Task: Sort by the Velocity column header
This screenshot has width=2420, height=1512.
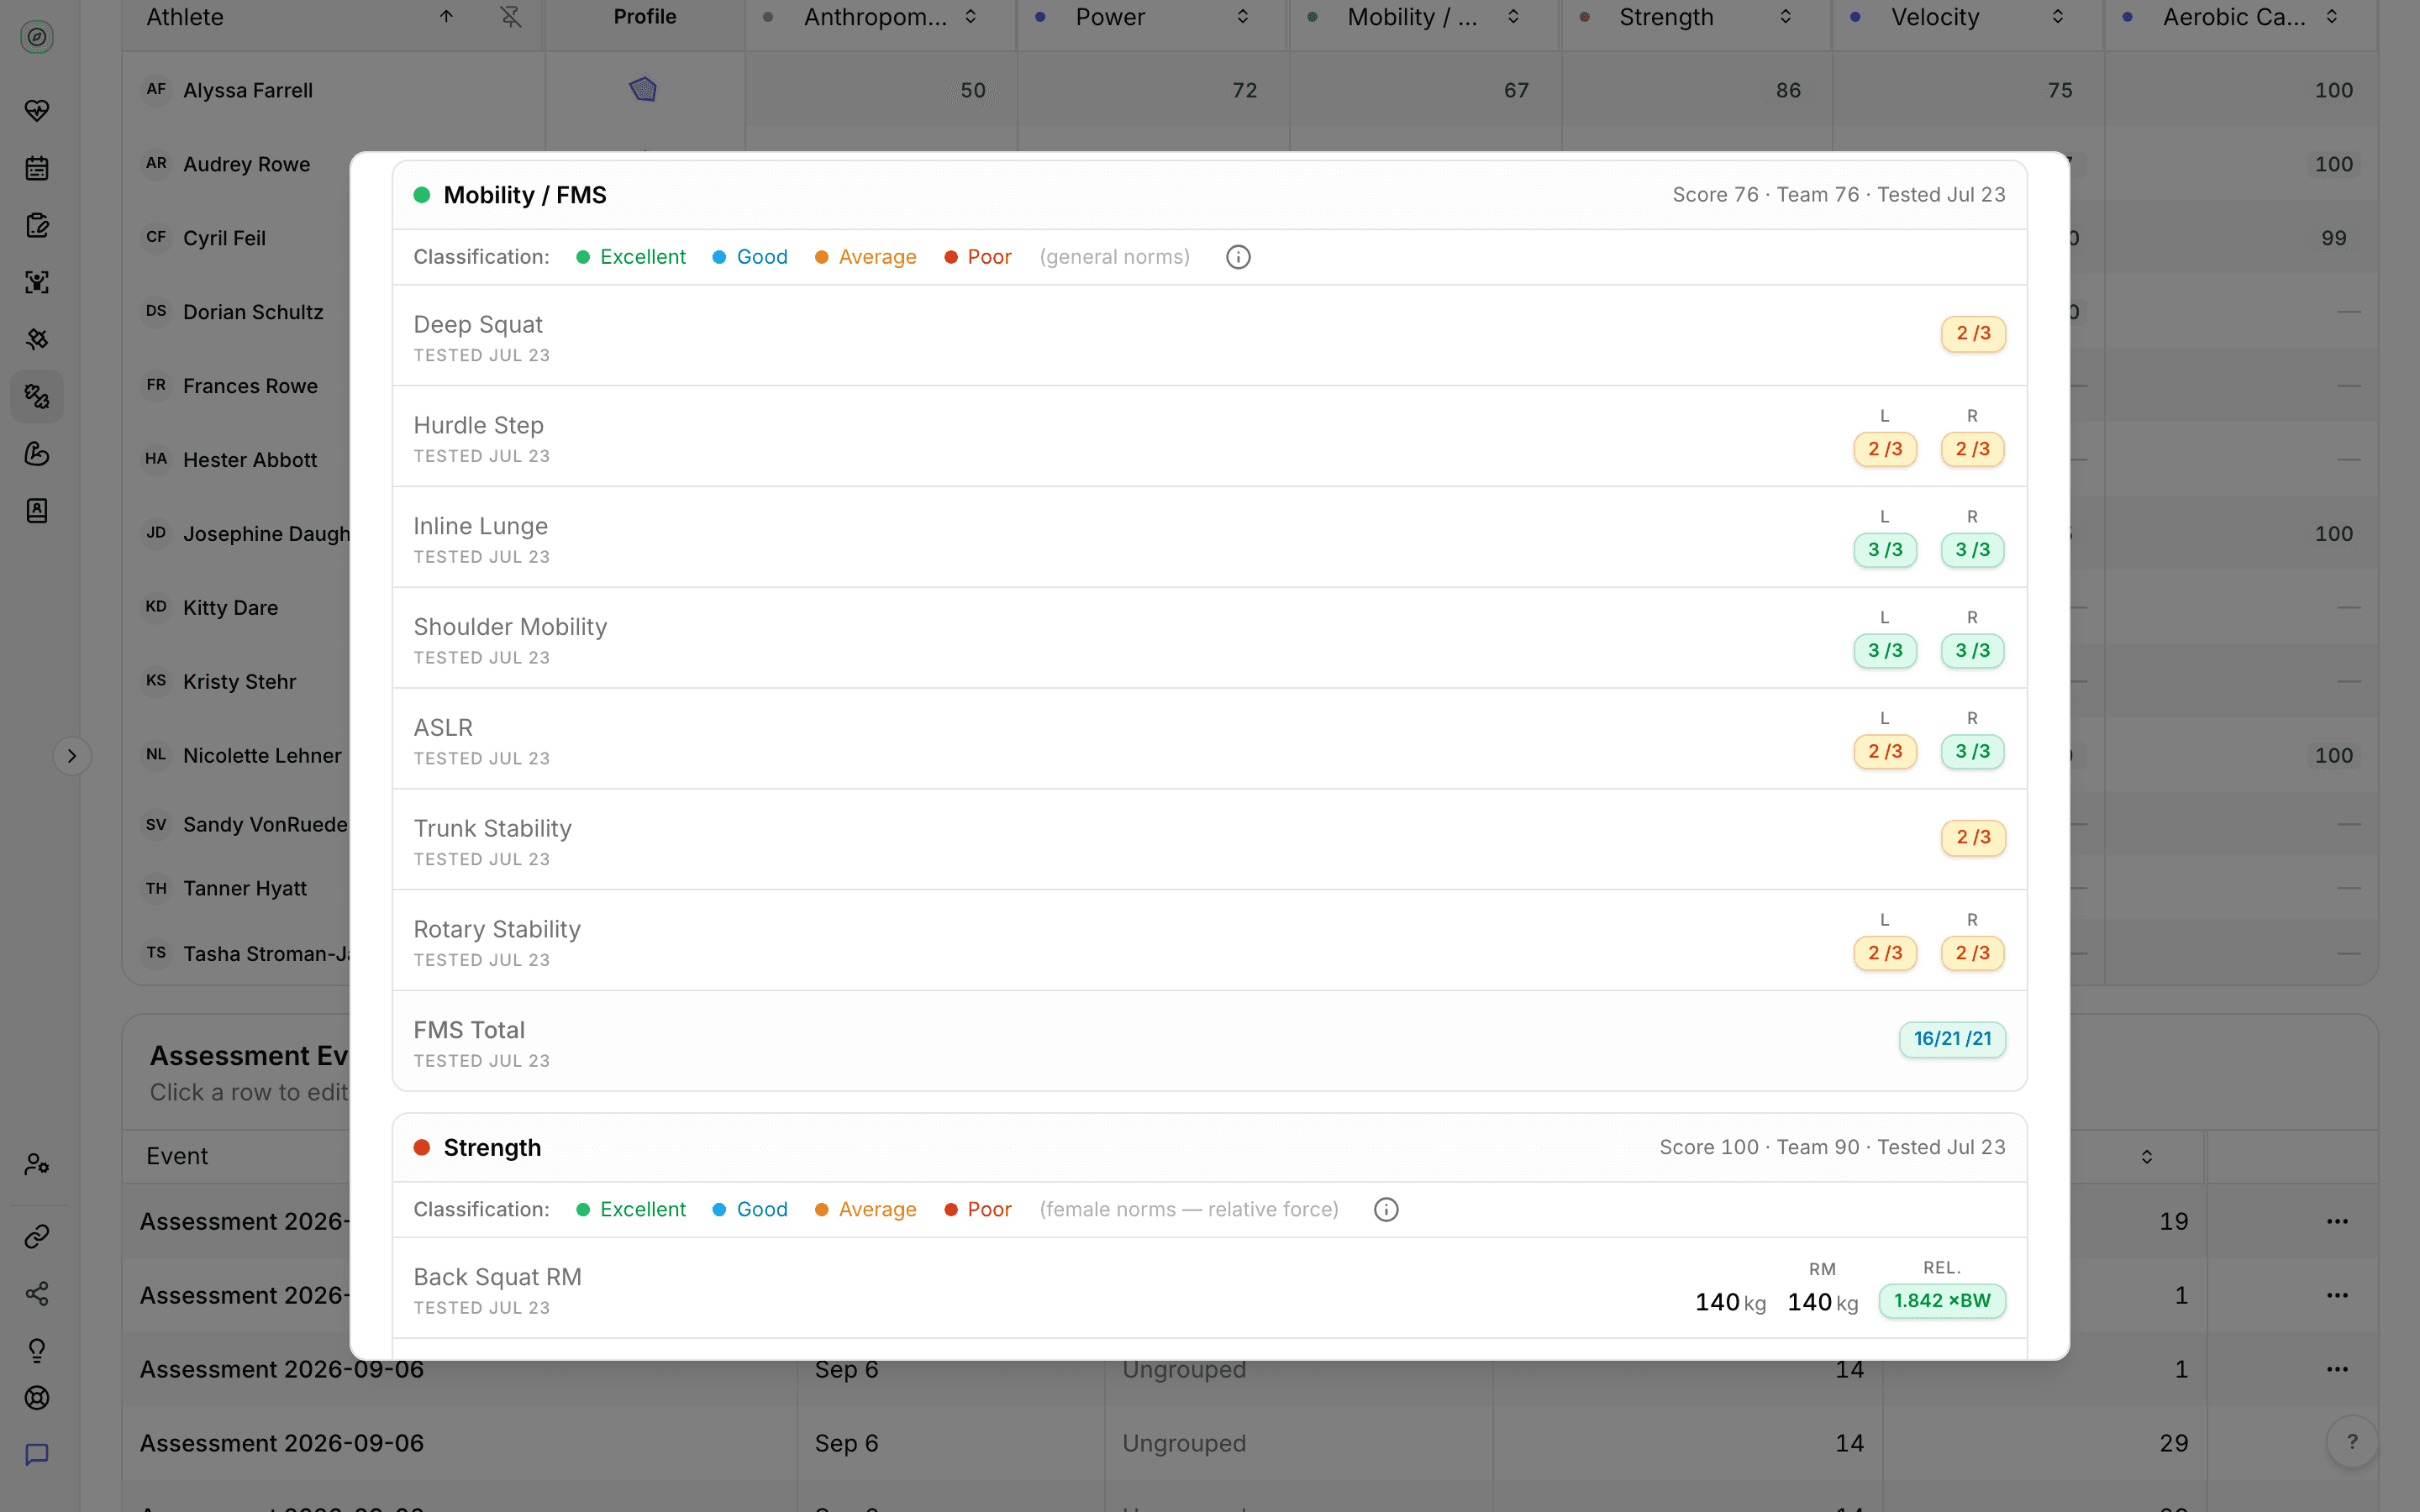Action: coord(2057,17)
